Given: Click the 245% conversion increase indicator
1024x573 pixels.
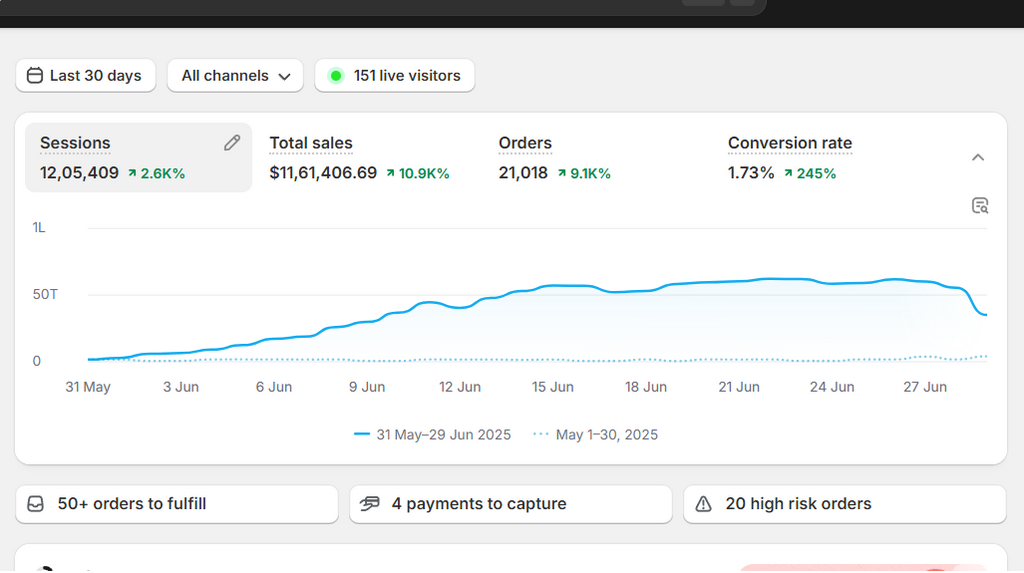Looking at the screenshot, I should tap(810, 174).
